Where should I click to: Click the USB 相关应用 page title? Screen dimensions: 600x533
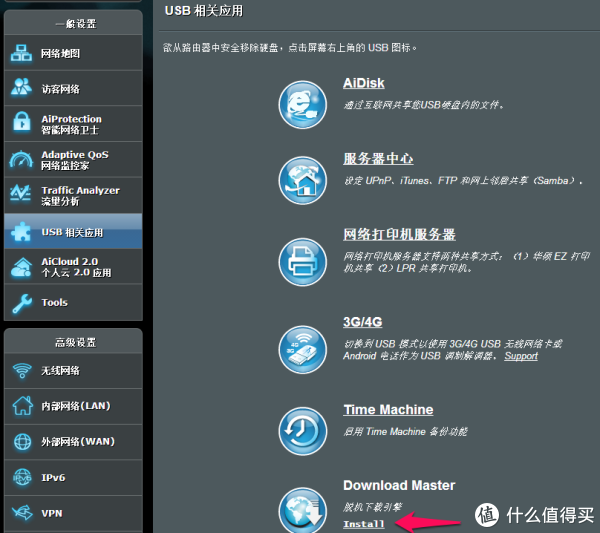[x=204, y=11]
